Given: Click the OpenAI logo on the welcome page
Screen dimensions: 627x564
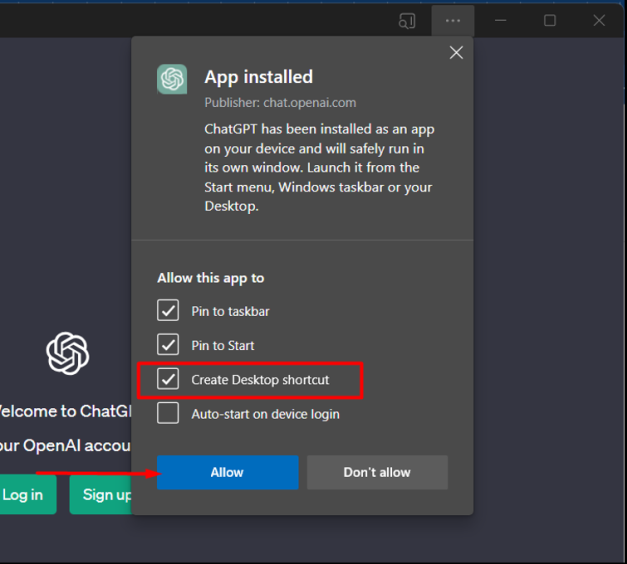Looking at the screenshot, I should [67, 353].
